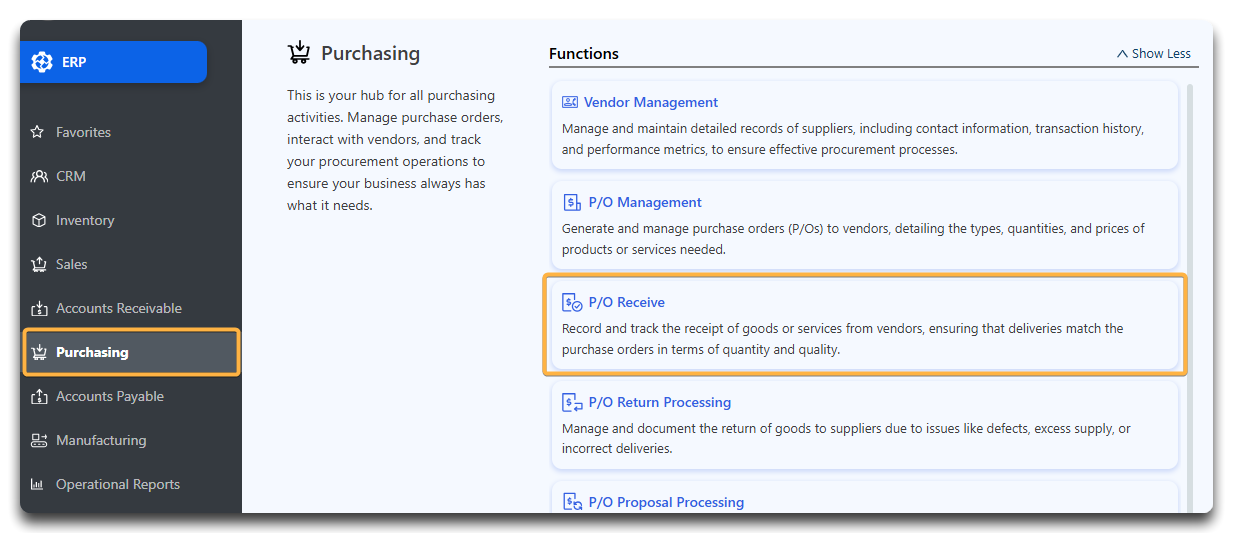Screen dimensions: 1233x533
Task: Click the Sales cart icon
Action: click(x=38, y=264)
